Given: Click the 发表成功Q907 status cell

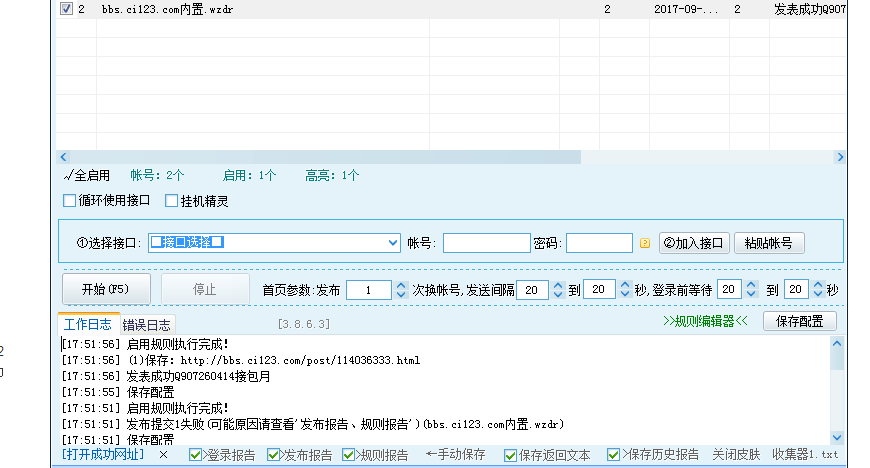Looking at the screenshot, I should (810, 9).
